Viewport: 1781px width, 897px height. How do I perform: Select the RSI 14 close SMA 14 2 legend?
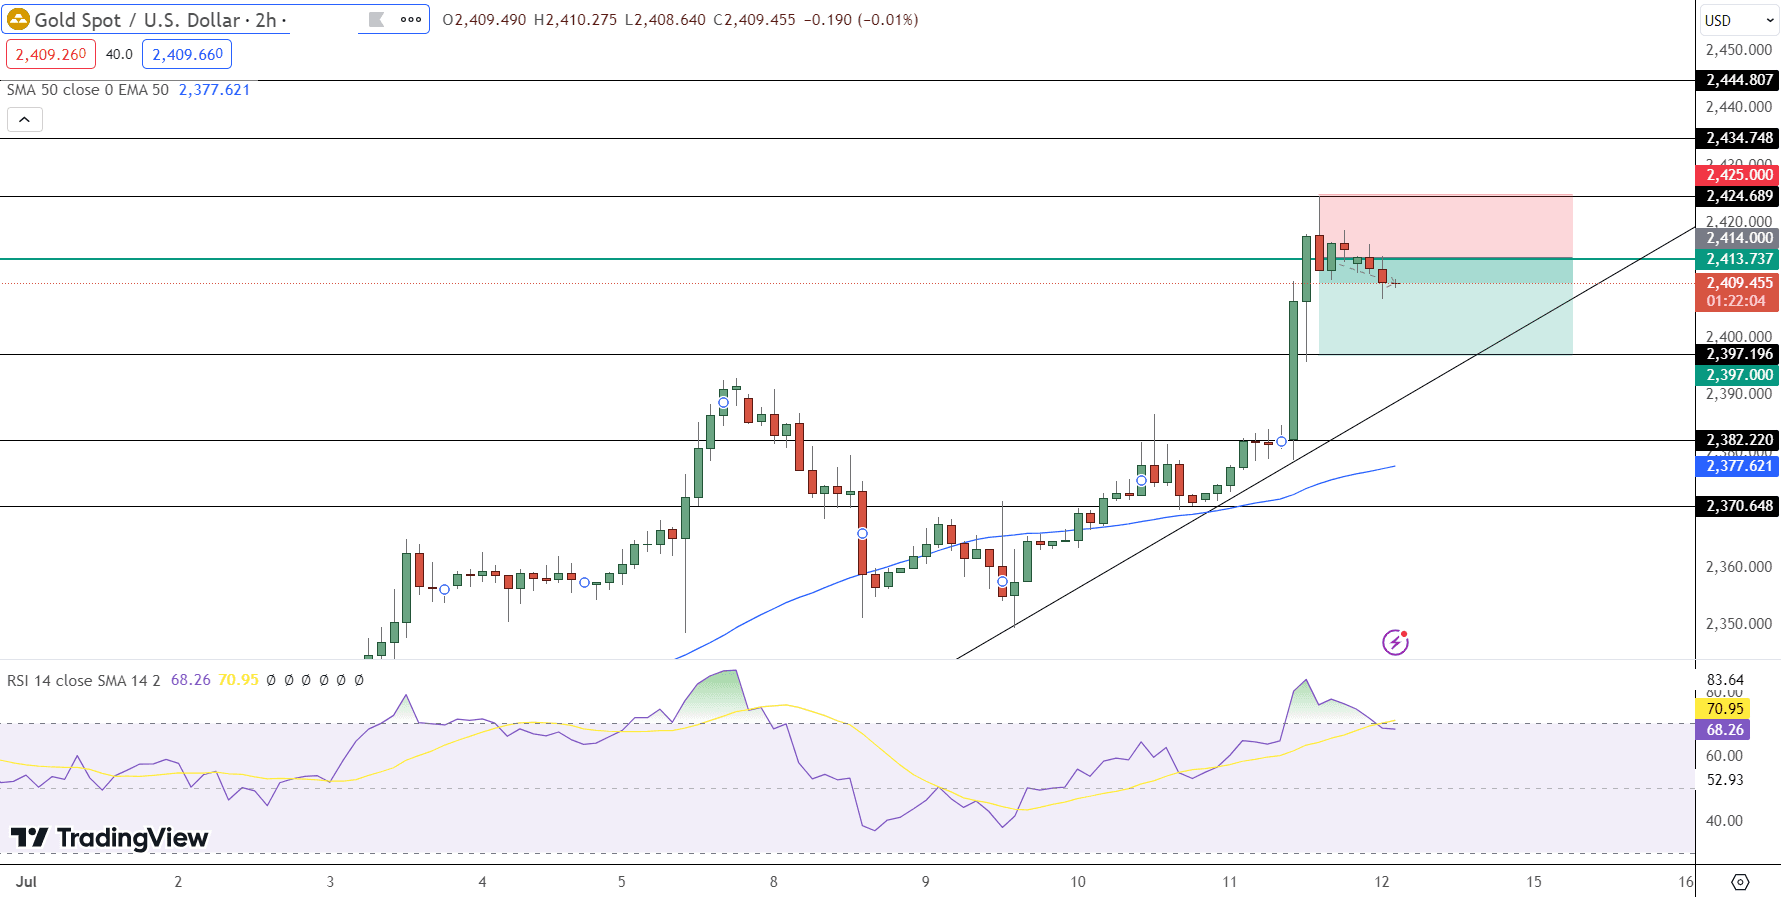[83, 680]
